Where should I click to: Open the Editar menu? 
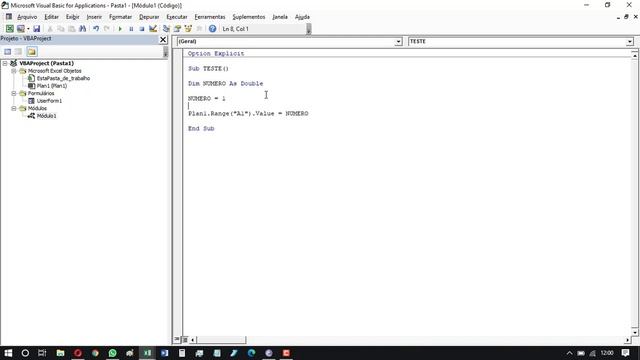(x=51, y=17)
